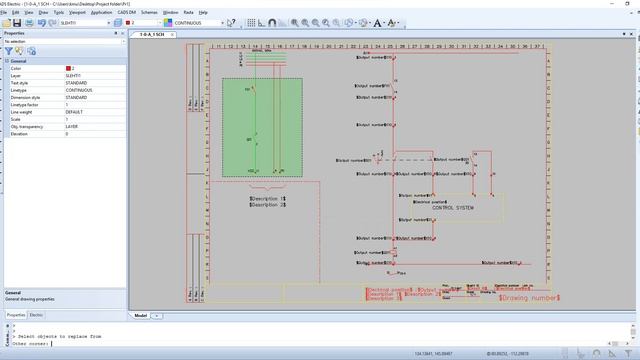The height and width of the screenshot is (360, 640).
Task: Click the Text style STANDARD value
Action: (95, 83)
